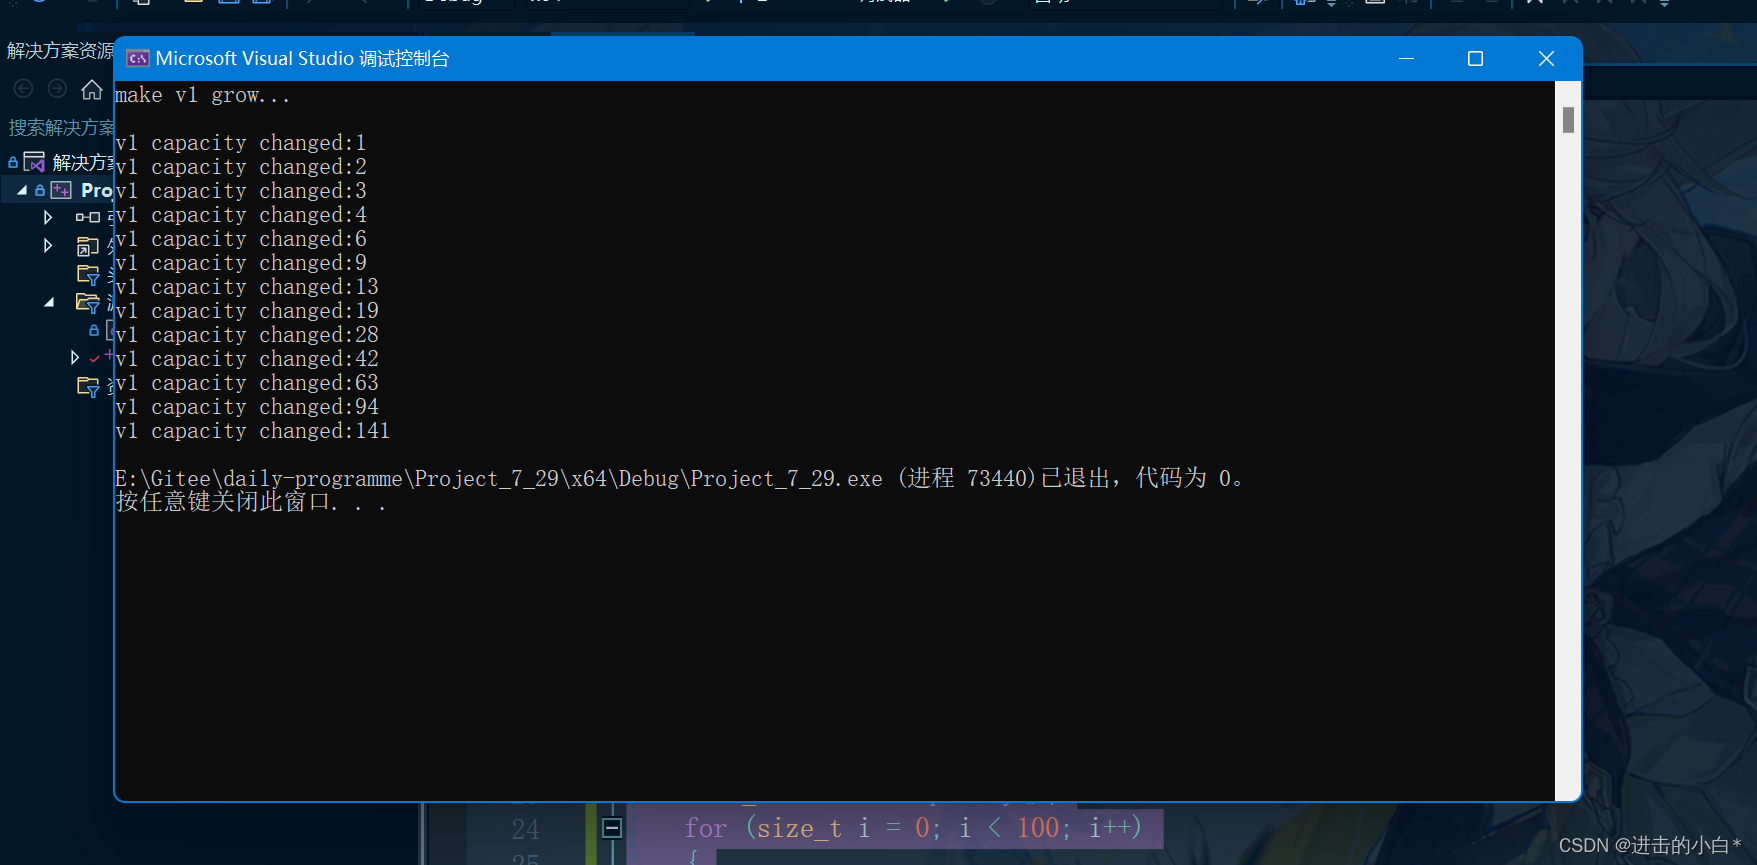1757x865 pixels.
Task: Click the 'v1 capacity changed:1' line
Action: click(241, 143)
